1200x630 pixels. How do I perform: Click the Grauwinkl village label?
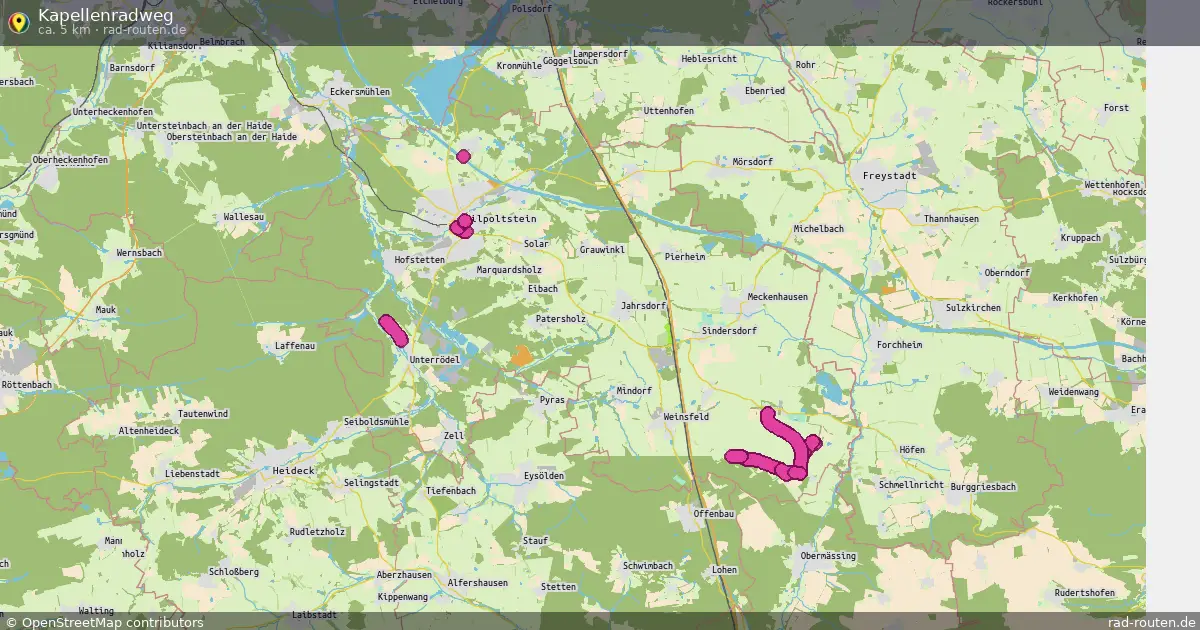coord(602,249)
